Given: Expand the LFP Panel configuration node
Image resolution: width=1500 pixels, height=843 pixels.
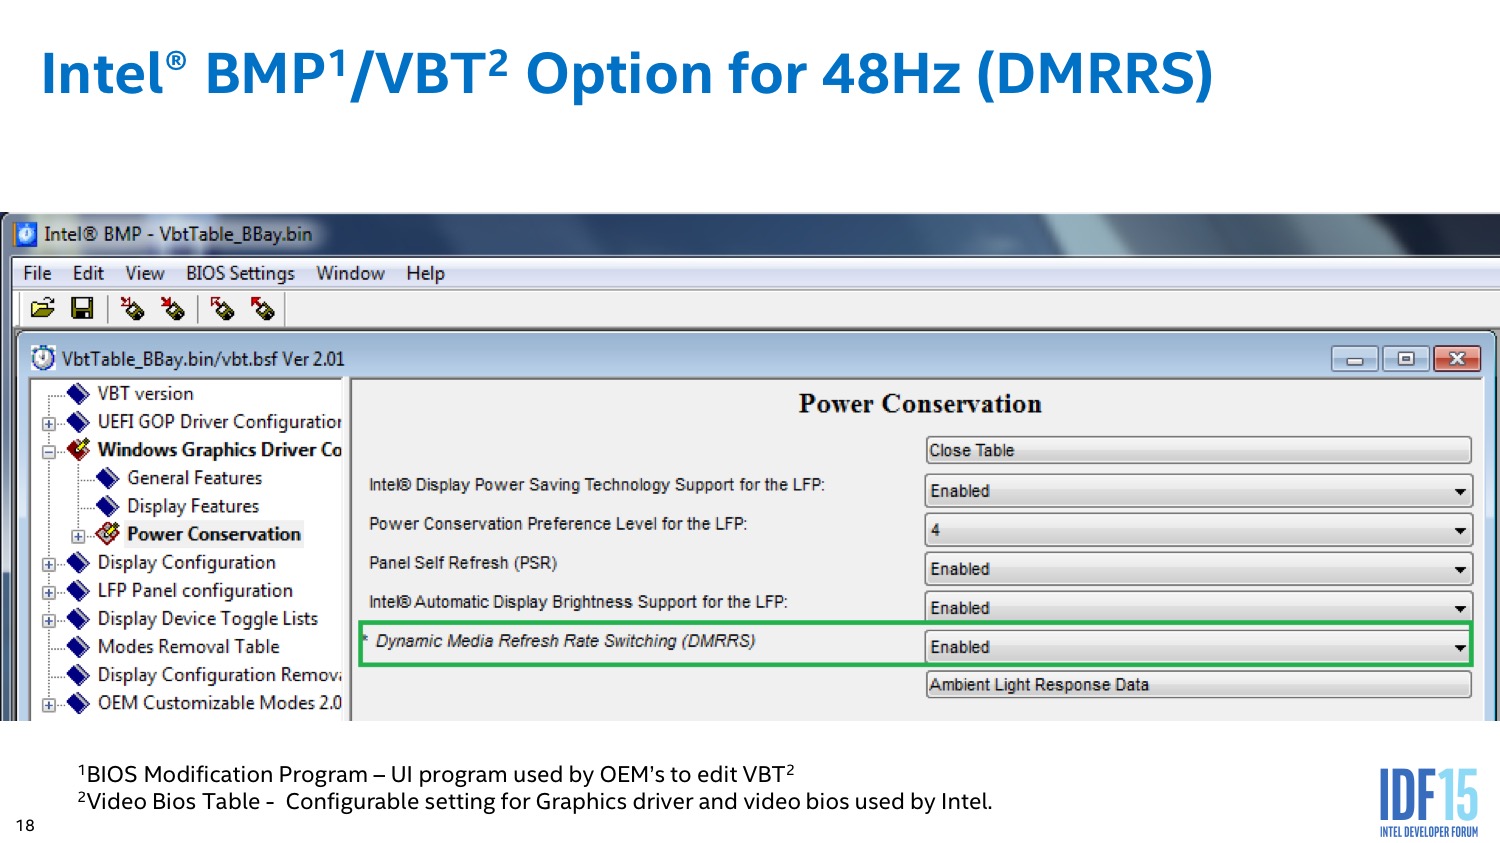Looking at the screenshot, I should 48,592.
